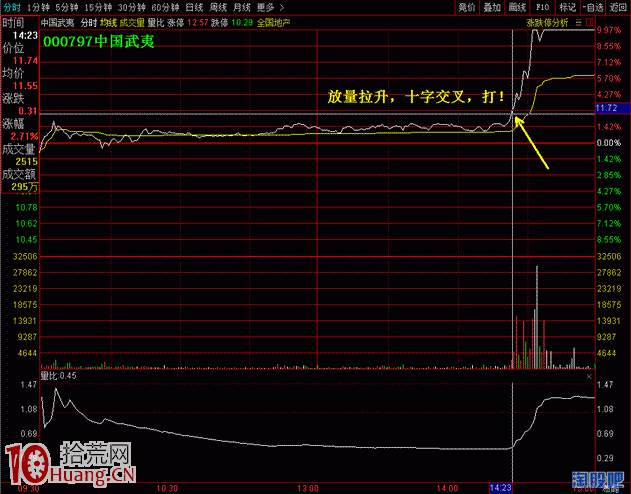Click the yellow 成交量 indicator label in header

click(132, 23)
